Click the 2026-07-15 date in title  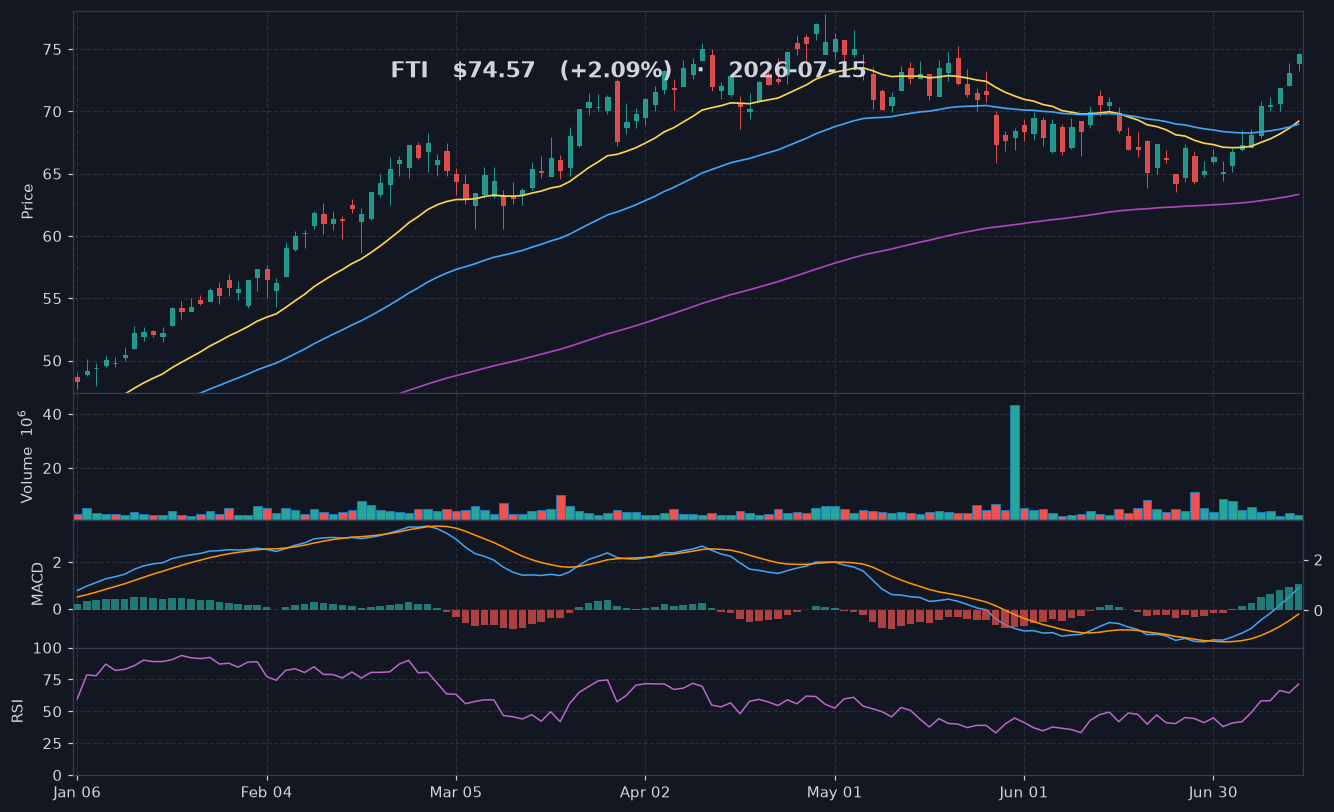pos(797,71)
